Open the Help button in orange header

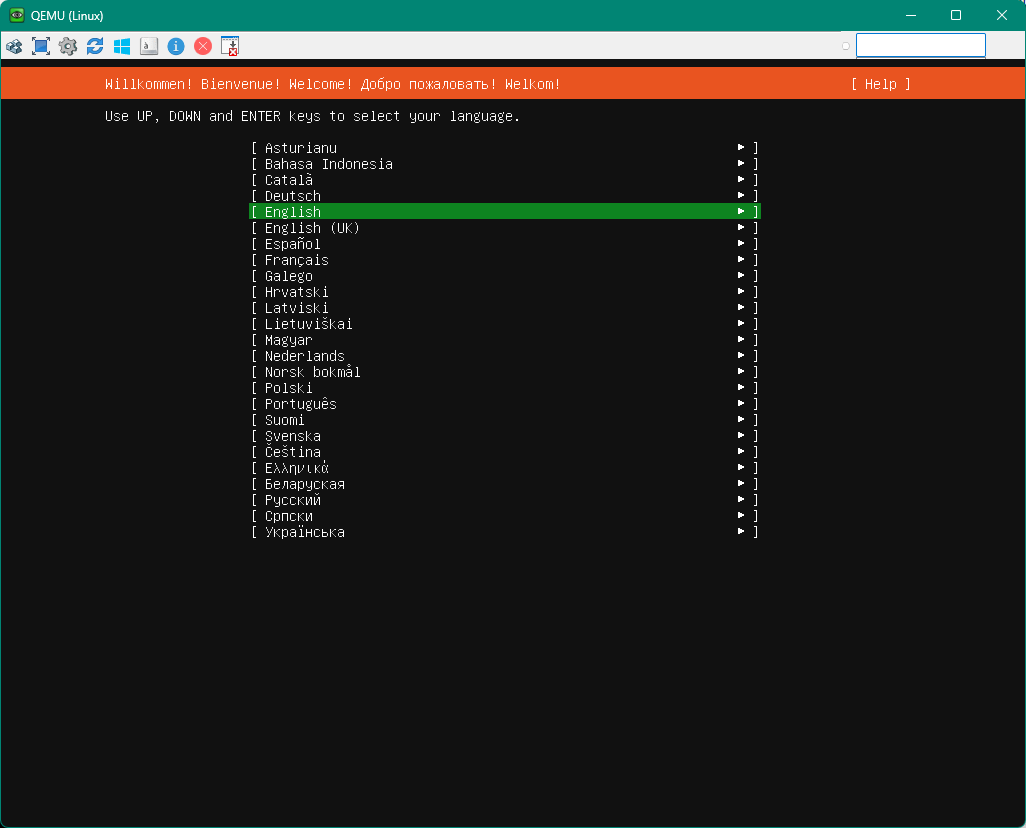pyautogui.click(x=881, y=84)
